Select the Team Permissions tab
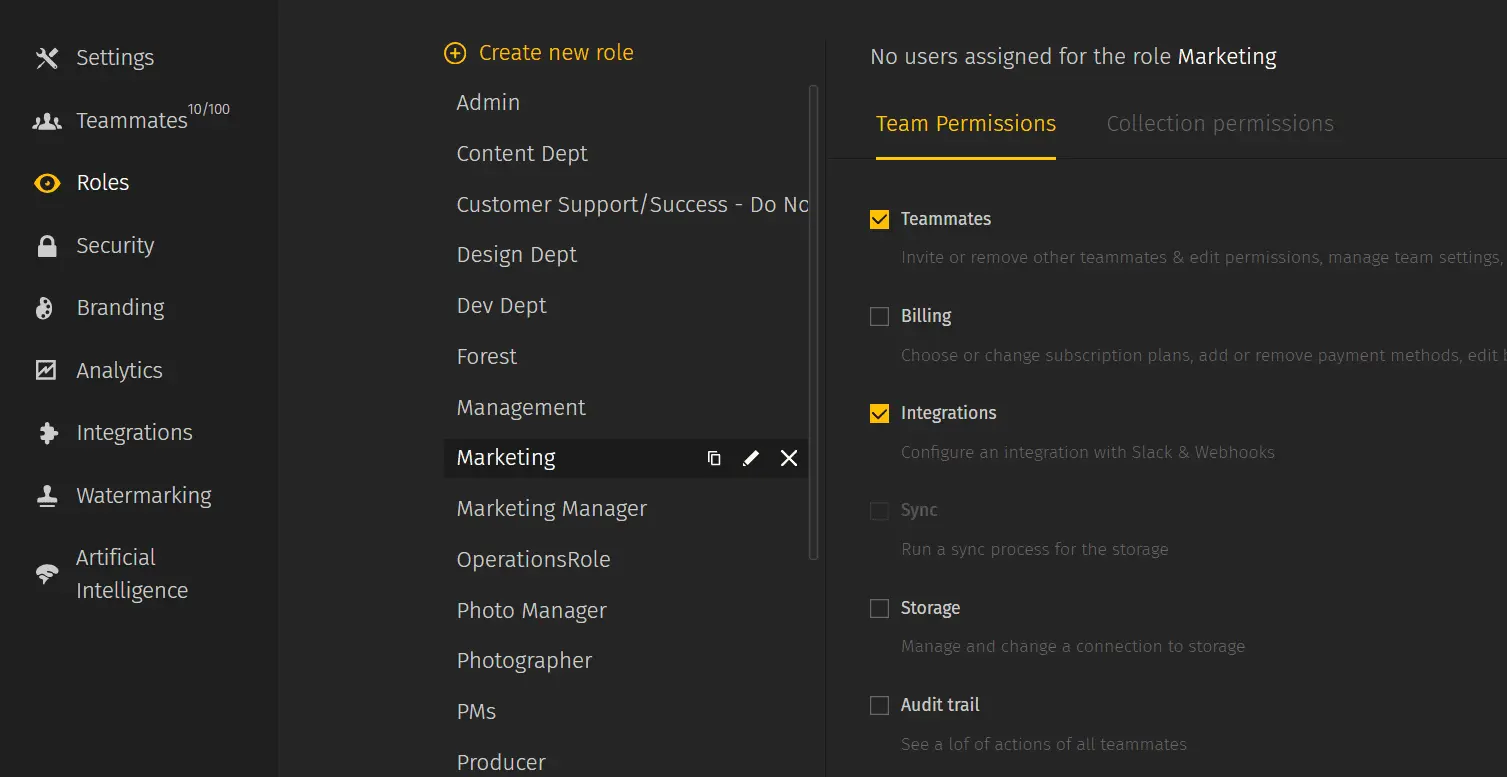Image resolution: width=1507 pixels, height=777 pixels. (x=965, y=123)
